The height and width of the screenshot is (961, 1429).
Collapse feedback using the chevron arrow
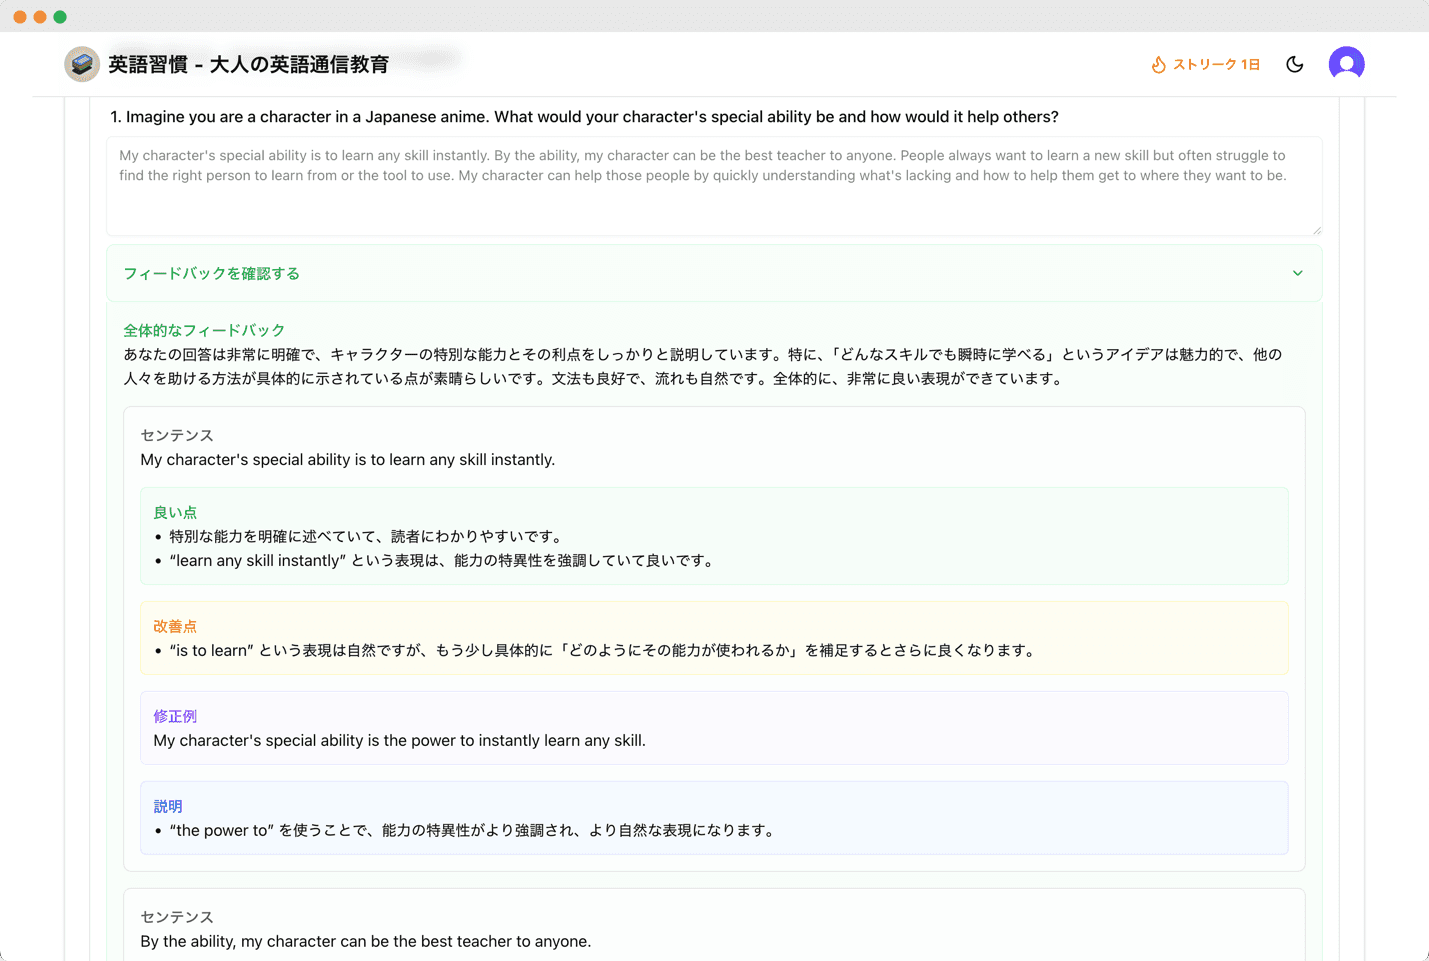[x=1297, y=273]
